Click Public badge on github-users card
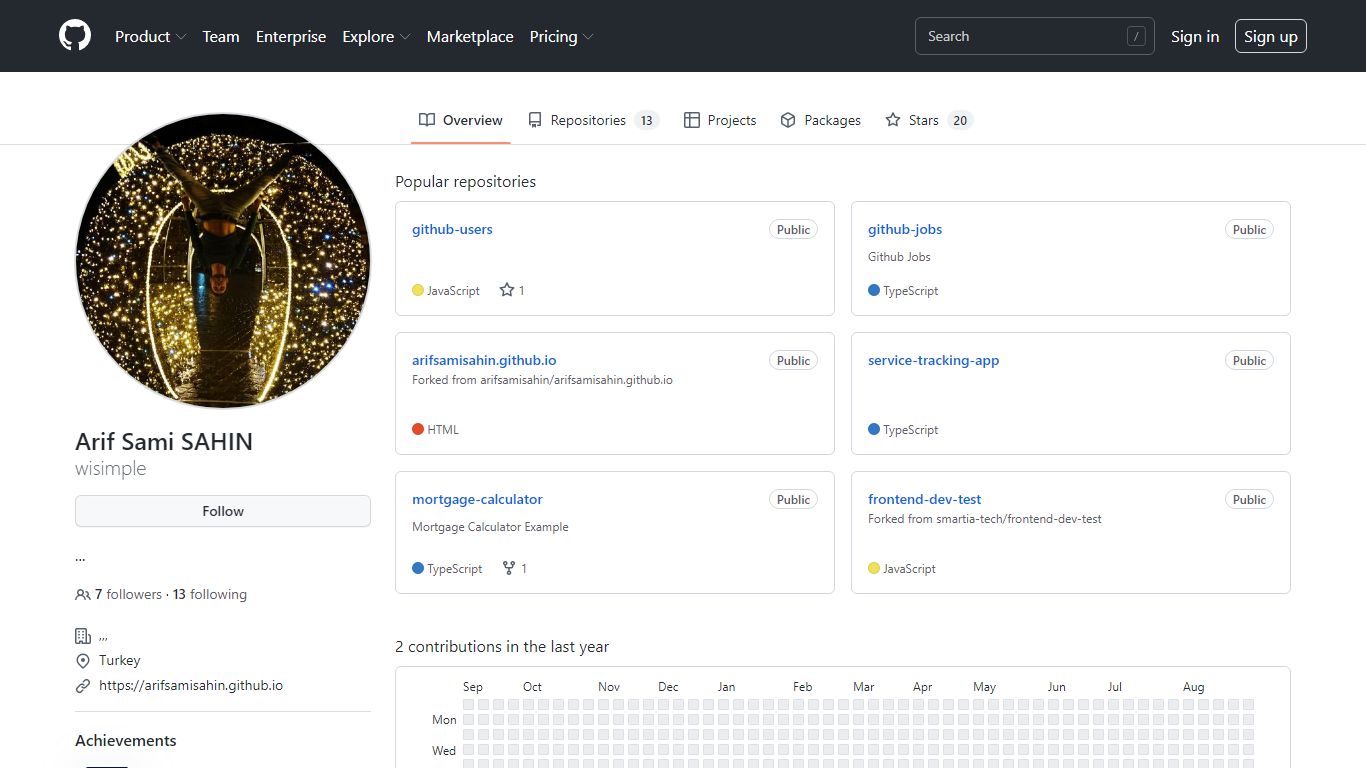 point(793,229)
